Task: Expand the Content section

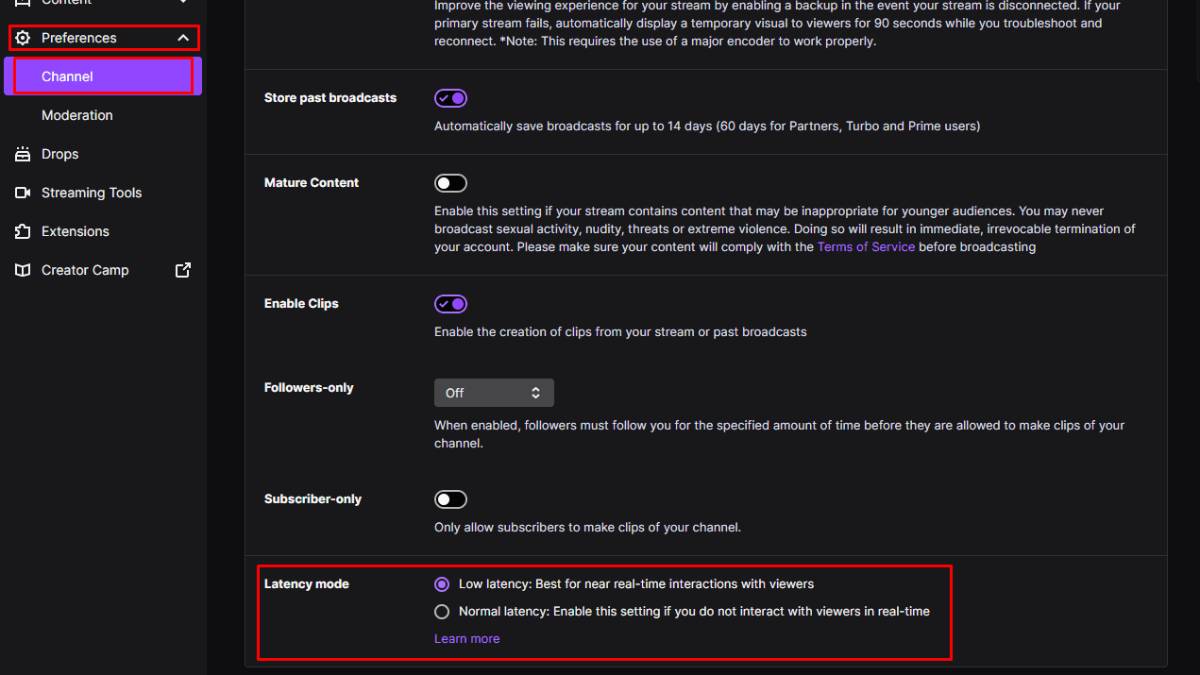Action: click(182, 3)
